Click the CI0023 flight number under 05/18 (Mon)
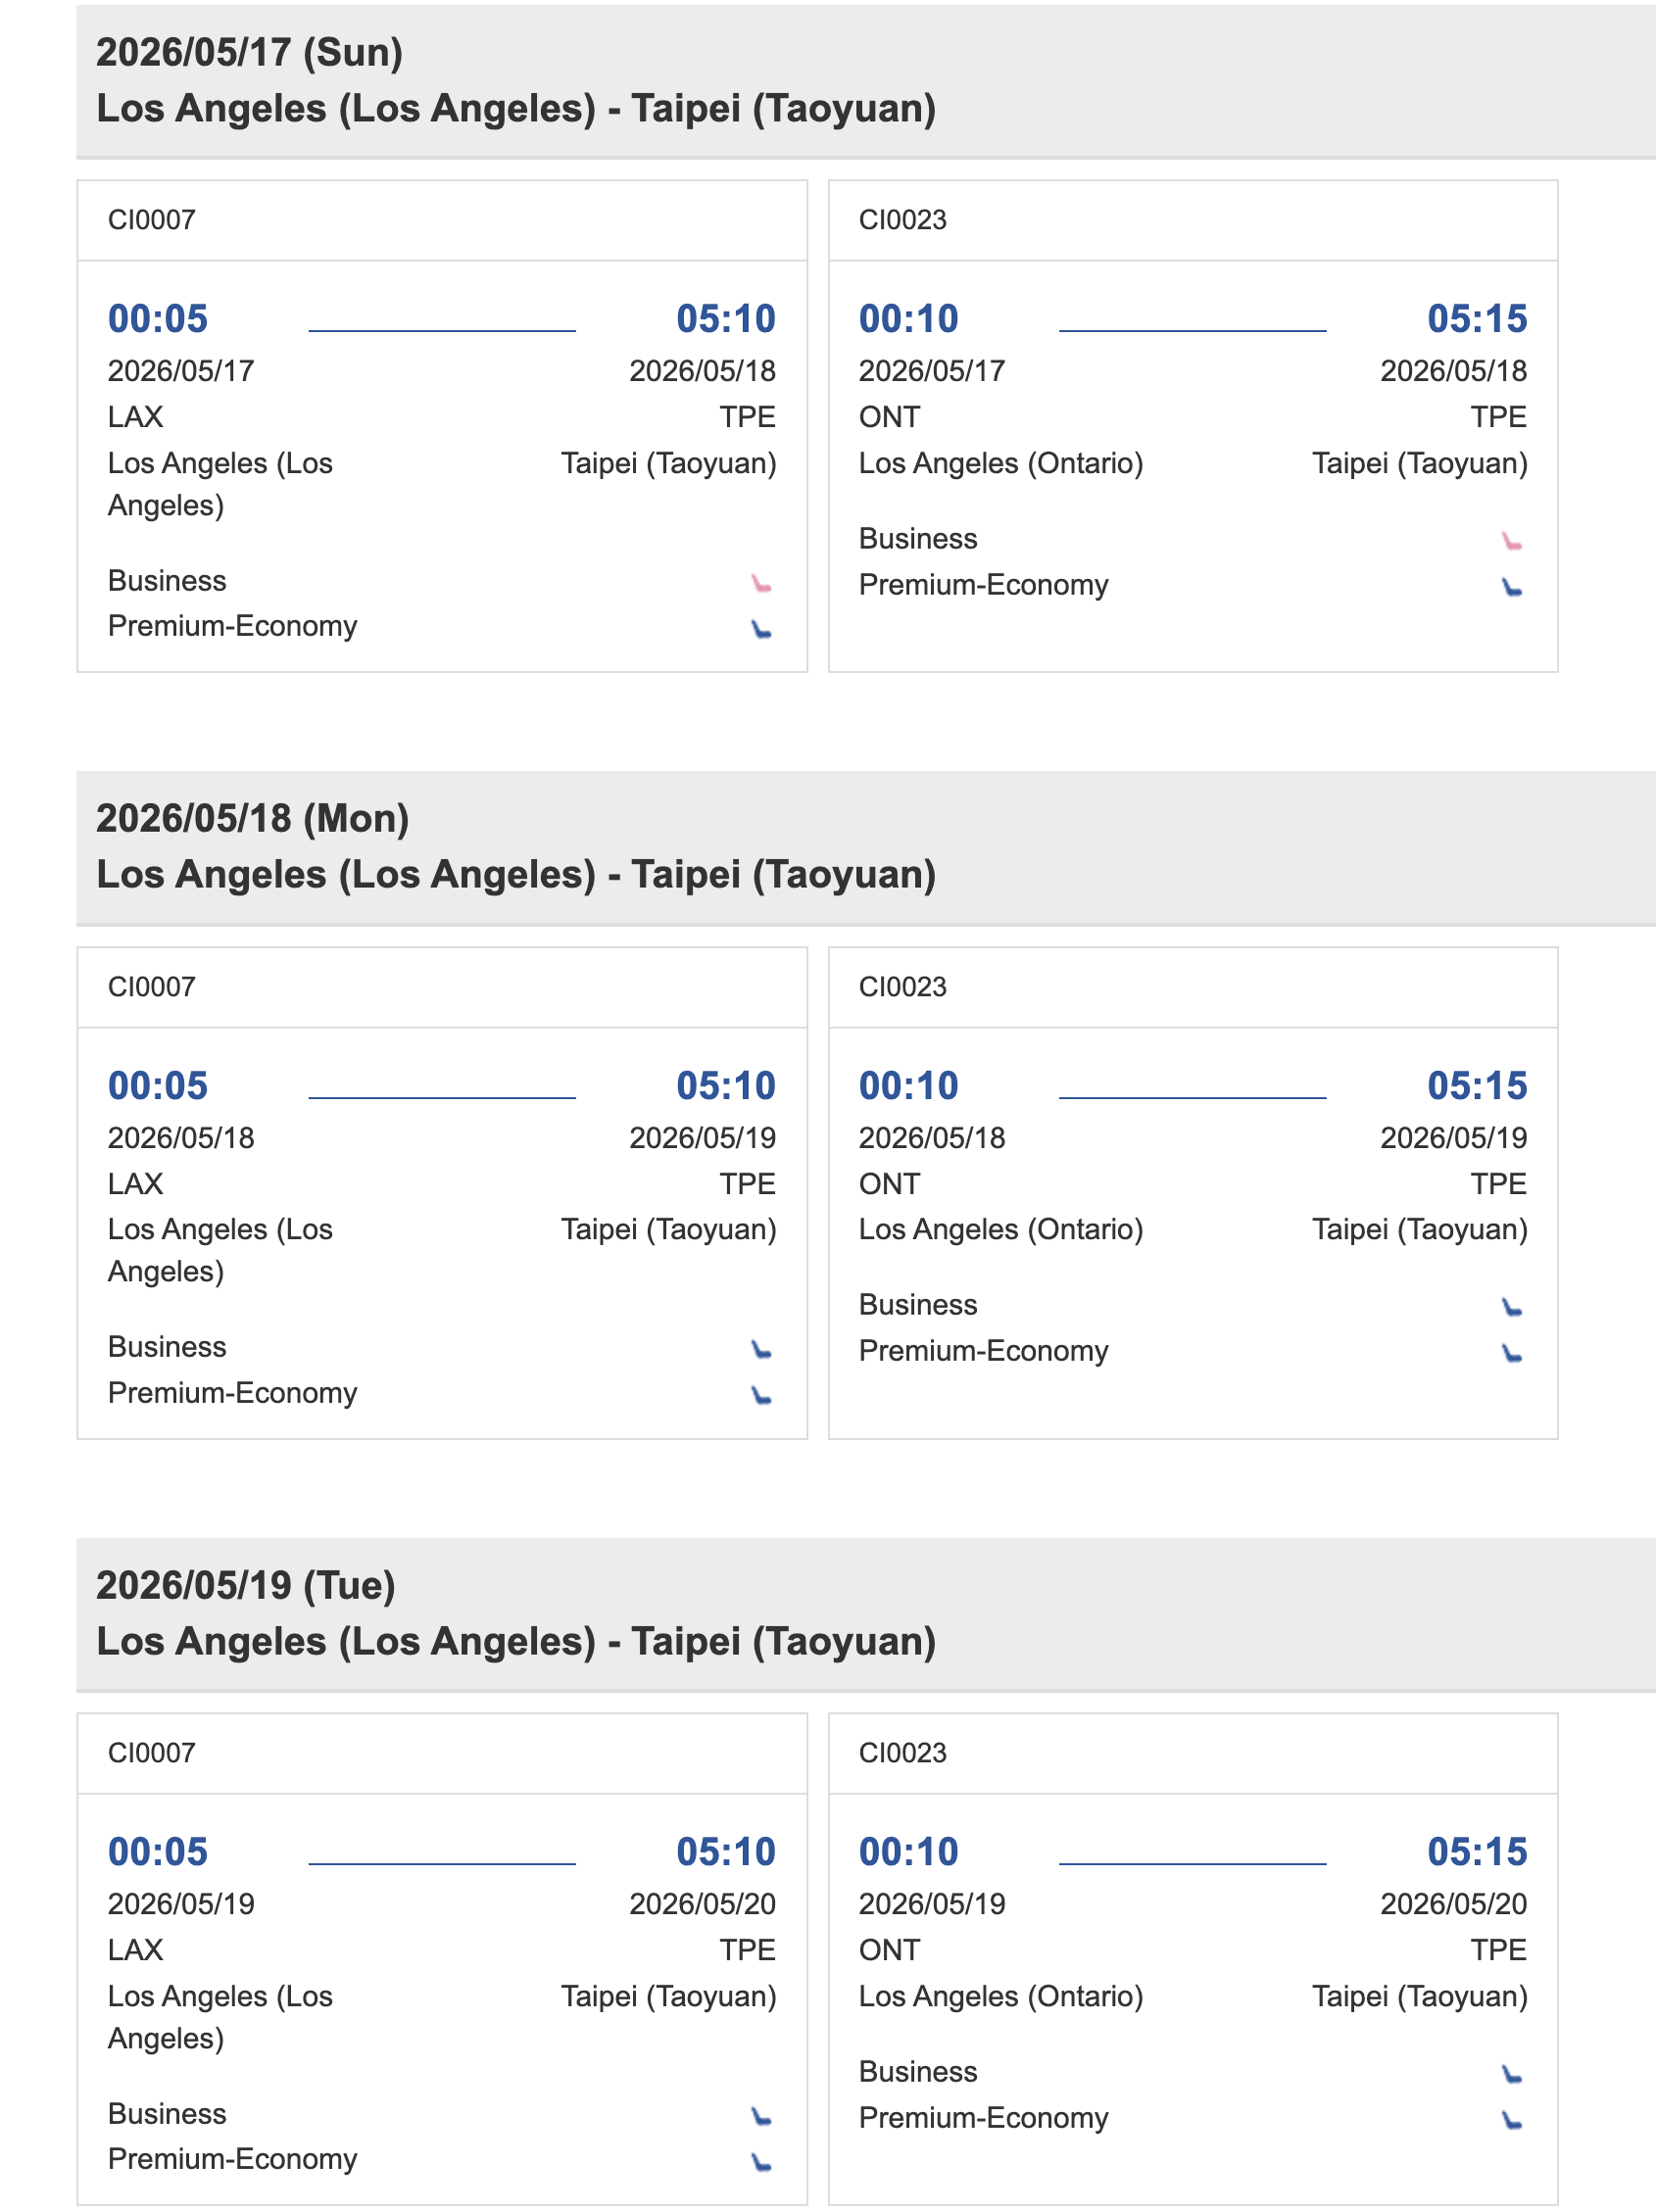Image resolution: width=1656 pixels, height=2212 pixels. [903, 987]
